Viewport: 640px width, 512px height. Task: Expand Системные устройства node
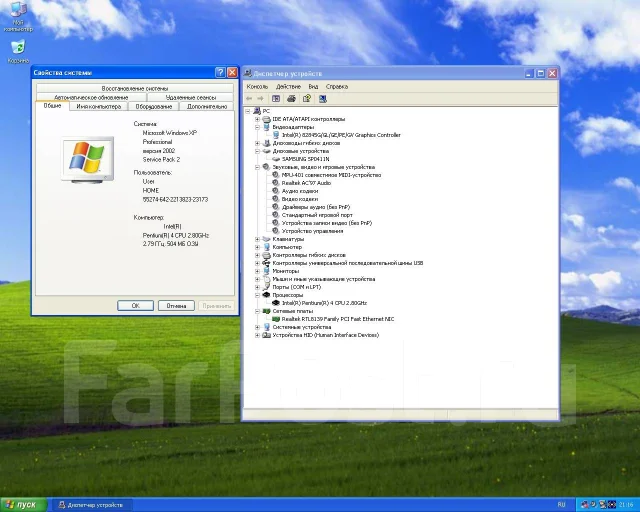pos(258,327)
